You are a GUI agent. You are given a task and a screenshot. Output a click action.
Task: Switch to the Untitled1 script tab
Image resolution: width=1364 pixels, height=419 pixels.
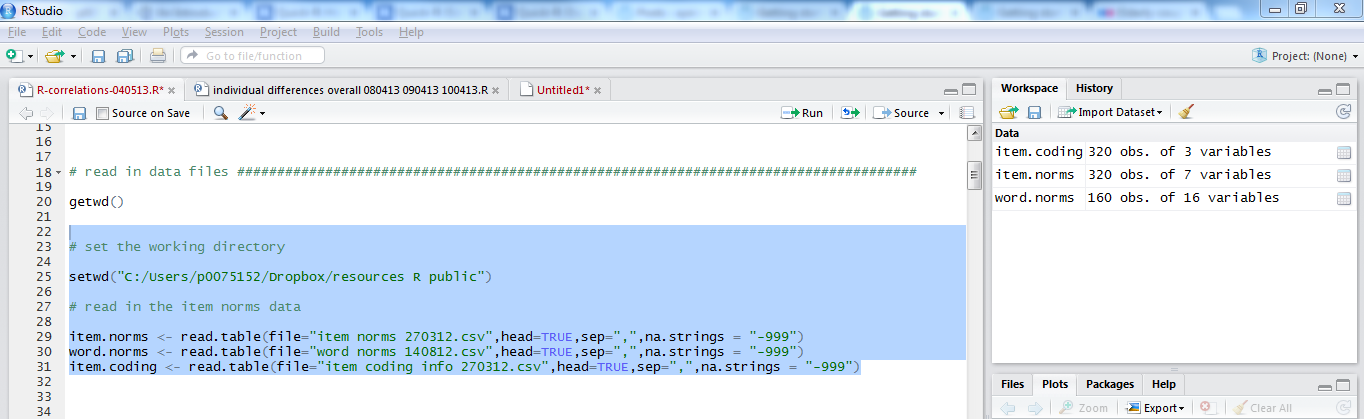tap(562, 90)
